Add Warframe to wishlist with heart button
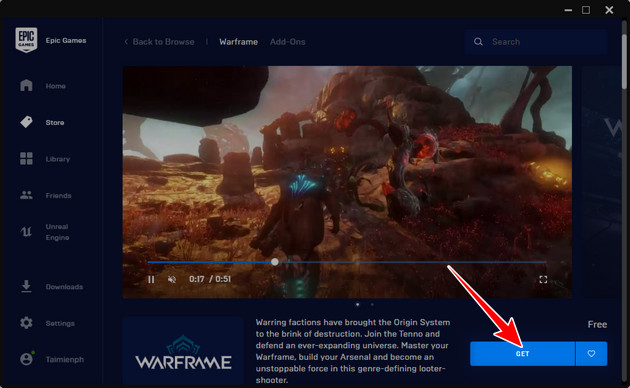630x388 pixels. pyautogui.click(x=591, y=353)
